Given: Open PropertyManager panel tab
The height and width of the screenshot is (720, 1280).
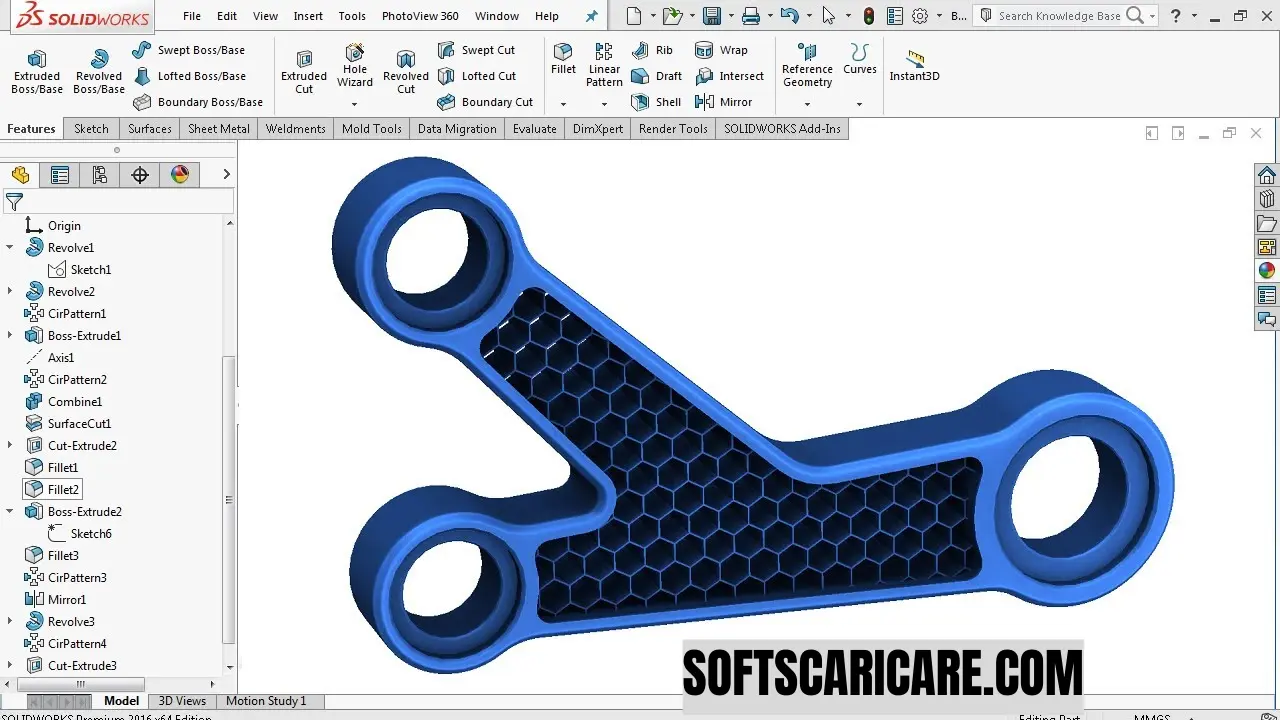Looking at the screenshot, I should 60,175.
